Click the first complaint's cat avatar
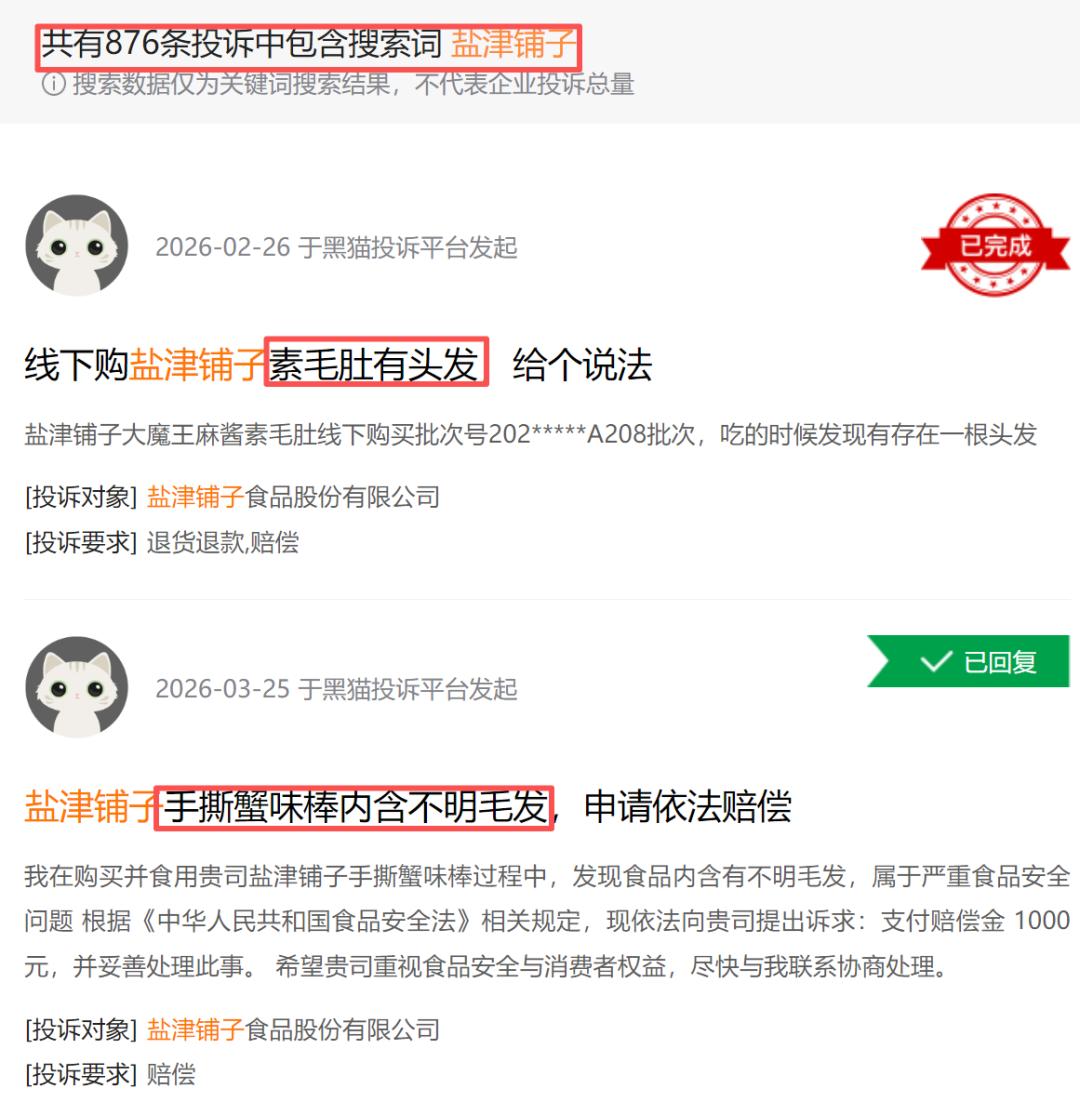The image size is (1080, 1102). point(77,245)
